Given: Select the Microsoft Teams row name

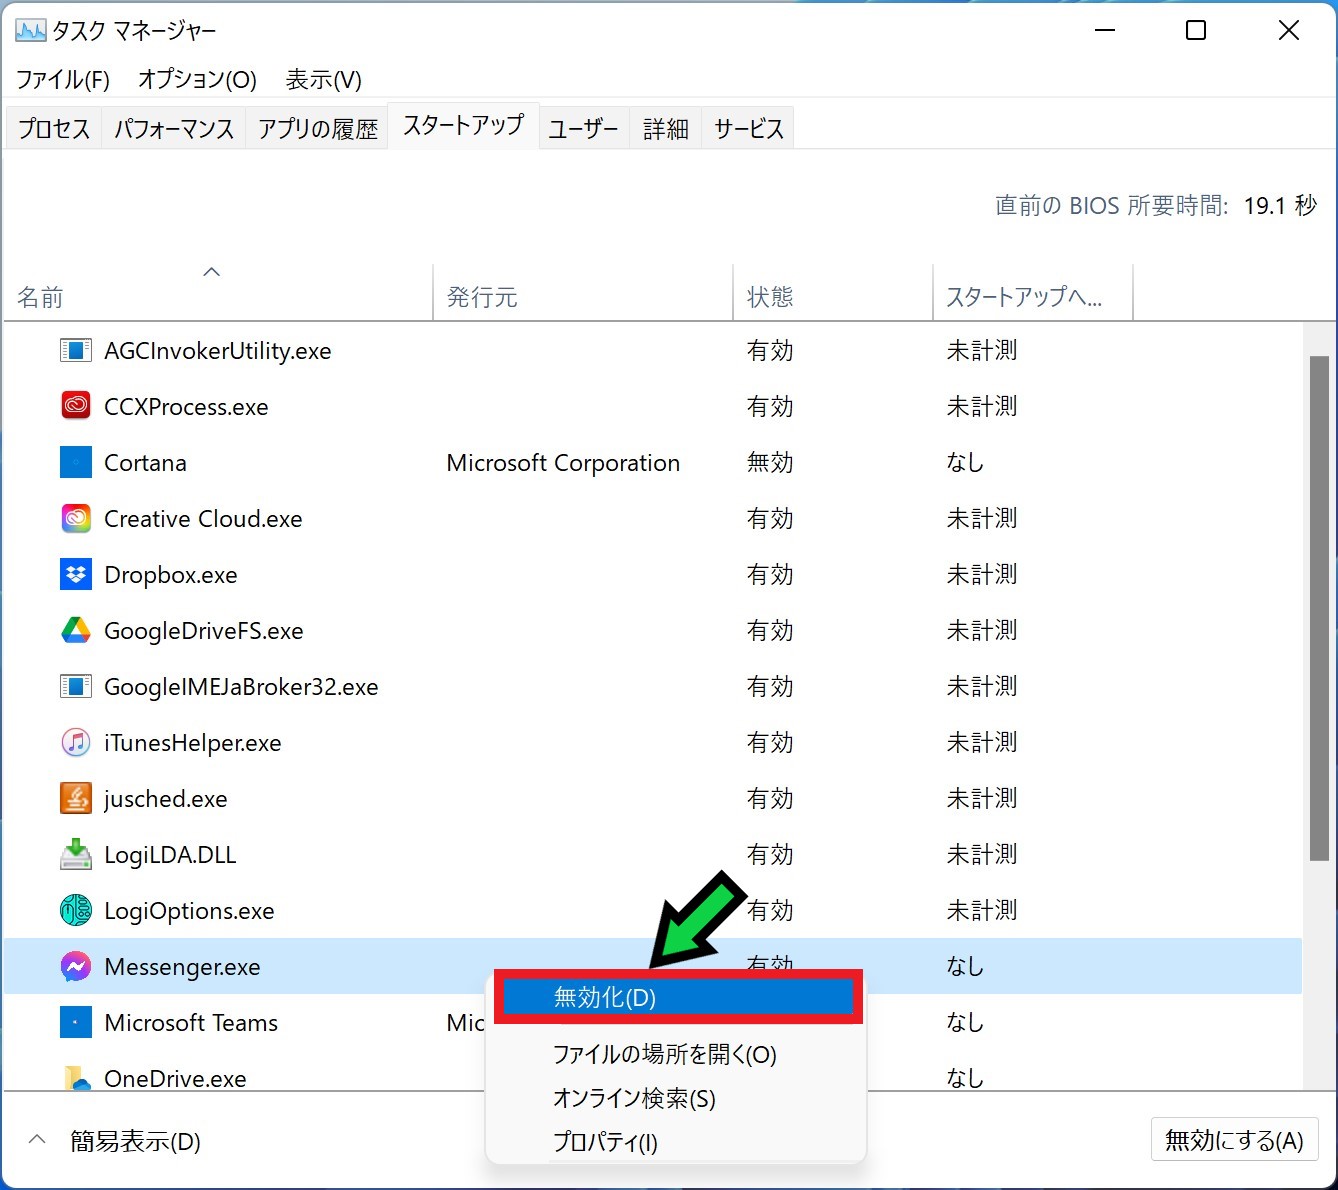Looking at the screenshot, I should pyautogui.click(x=191, y=1023).
